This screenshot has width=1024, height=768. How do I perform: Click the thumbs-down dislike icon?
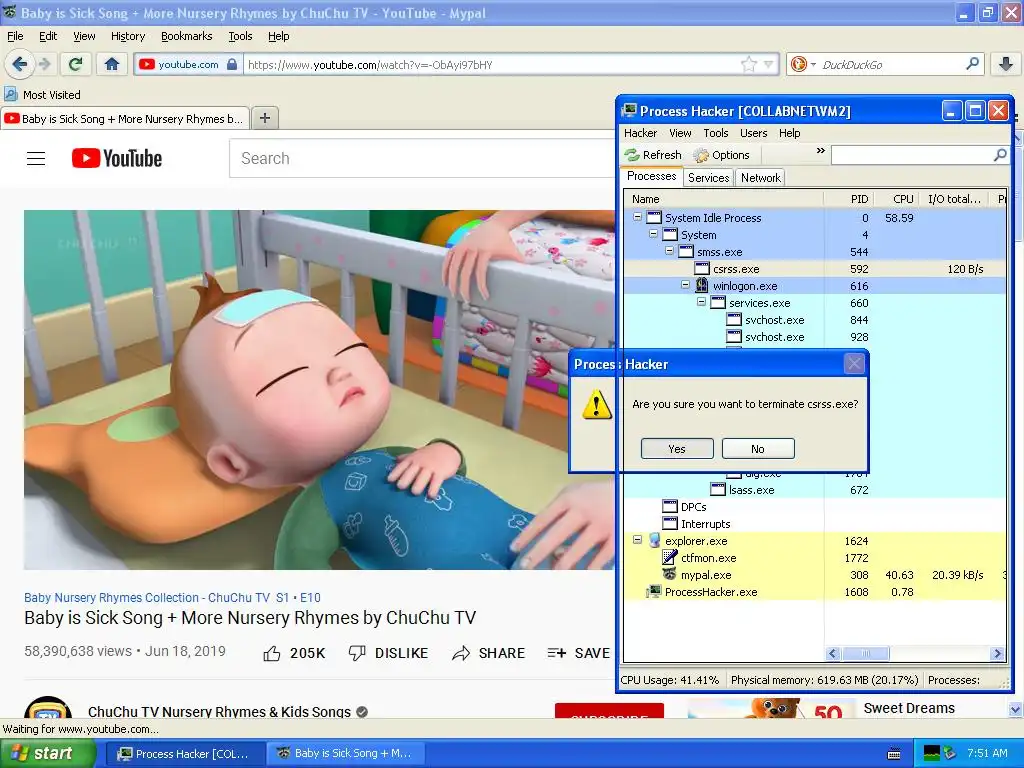357,653
